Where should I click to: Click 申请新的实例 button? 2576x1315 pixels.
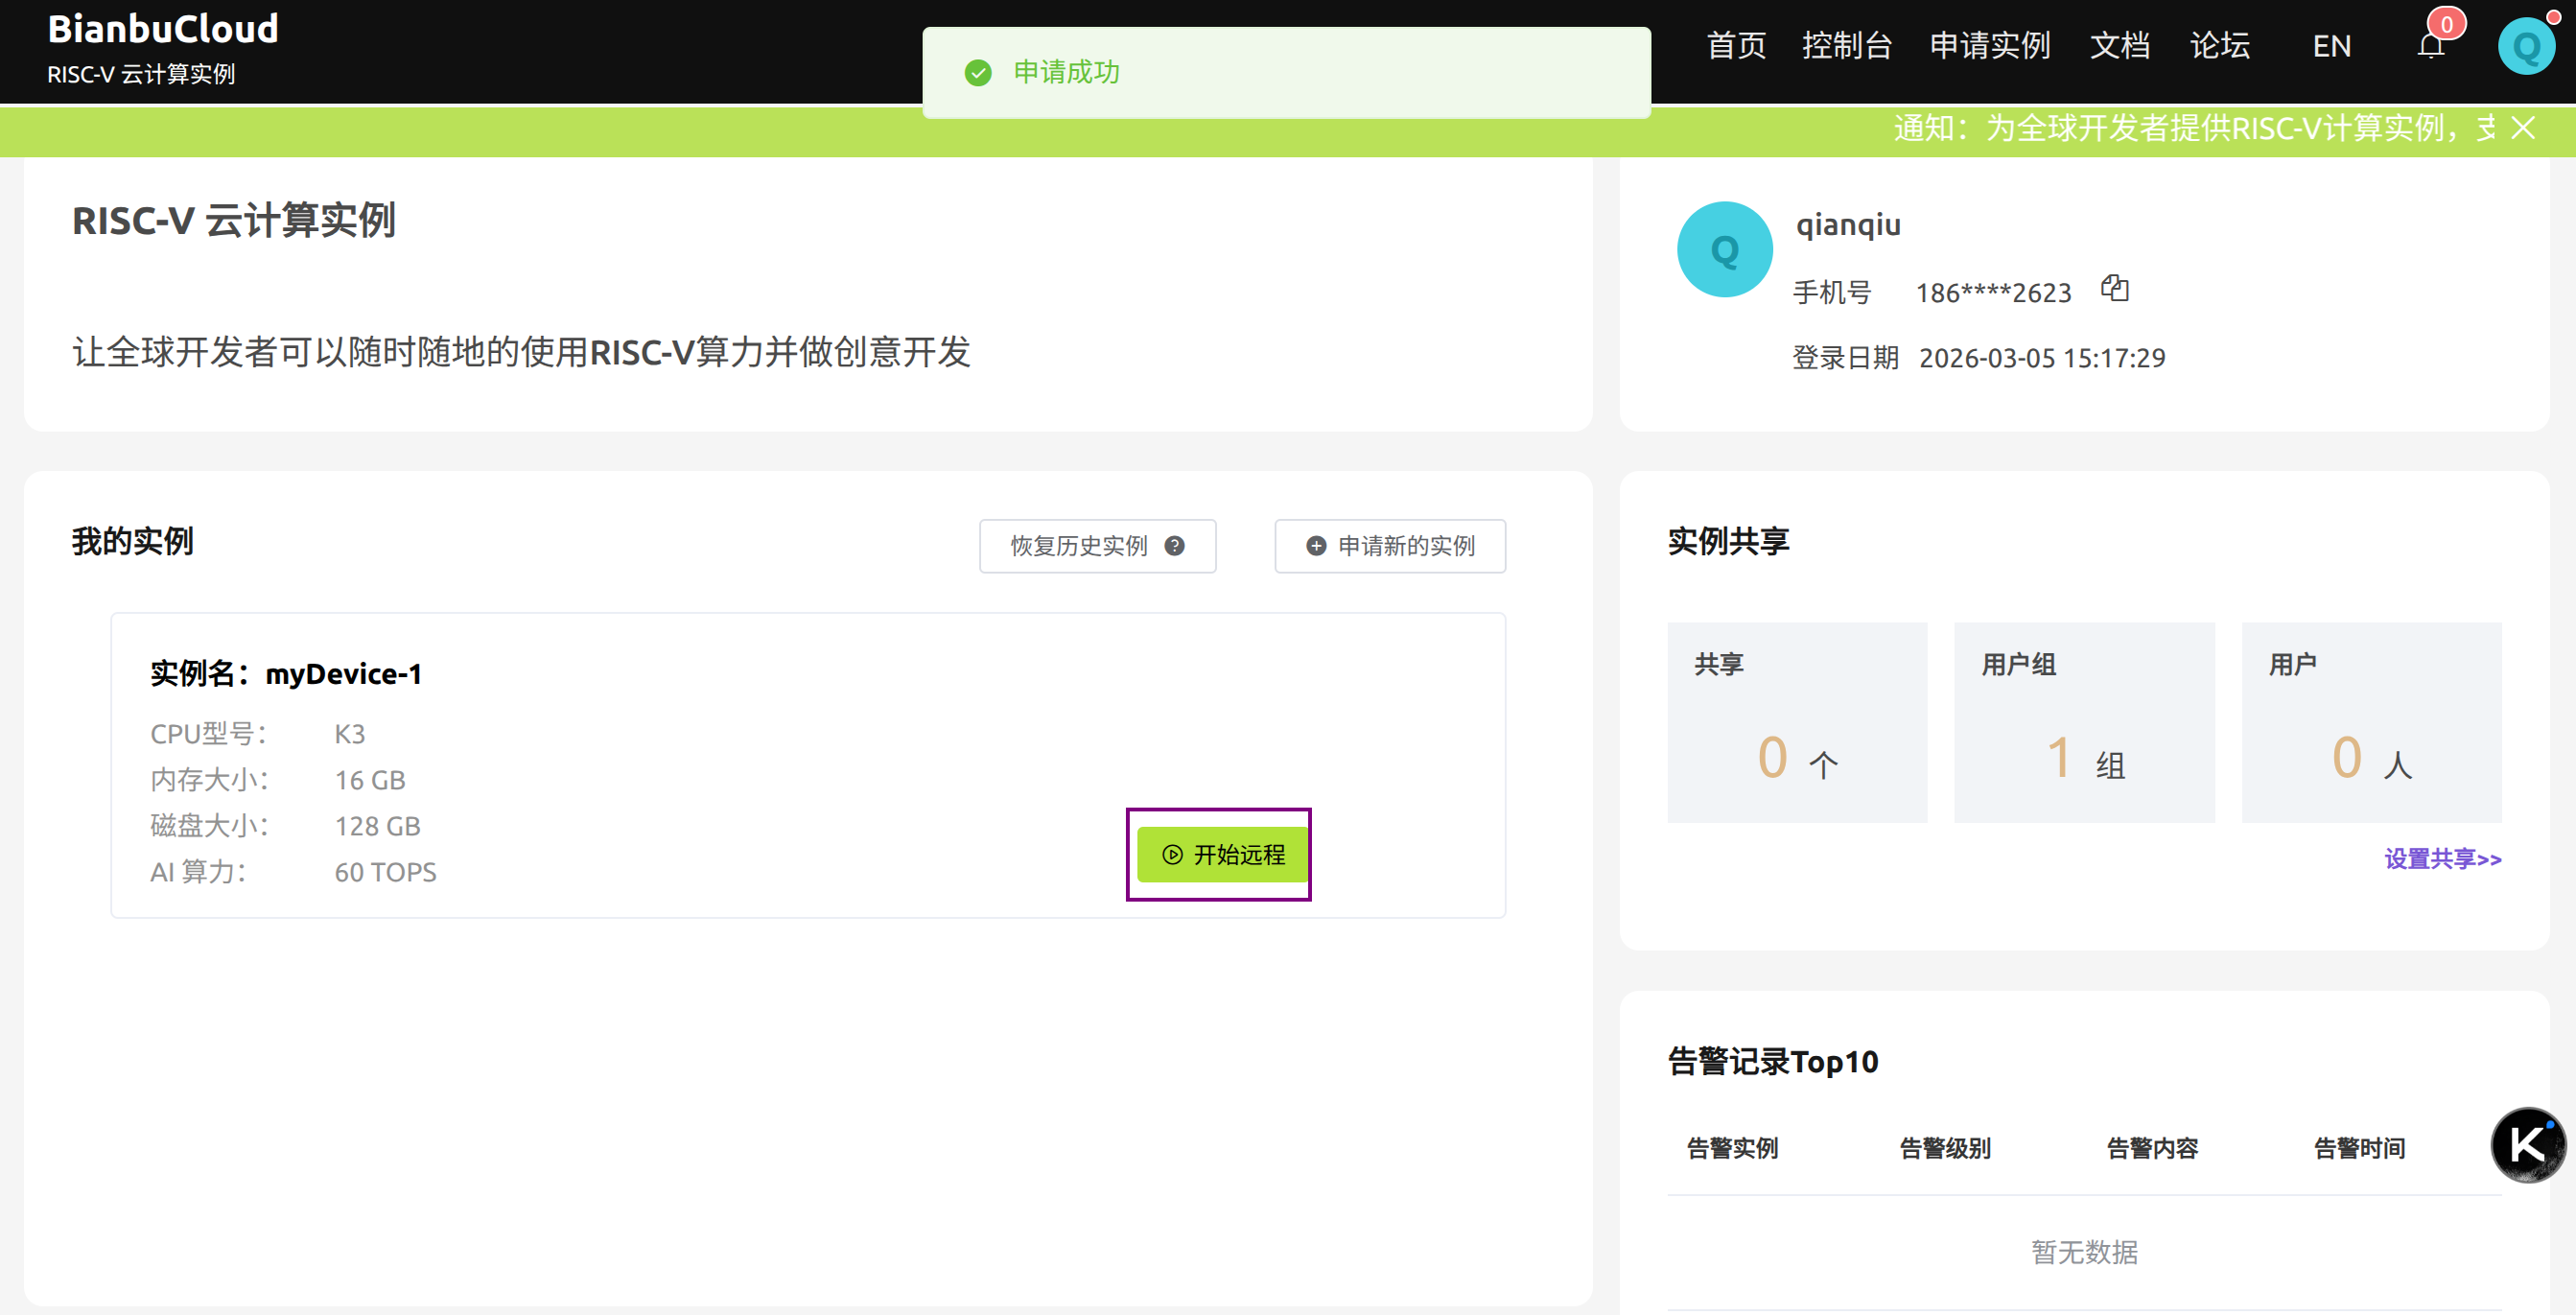1390,546
